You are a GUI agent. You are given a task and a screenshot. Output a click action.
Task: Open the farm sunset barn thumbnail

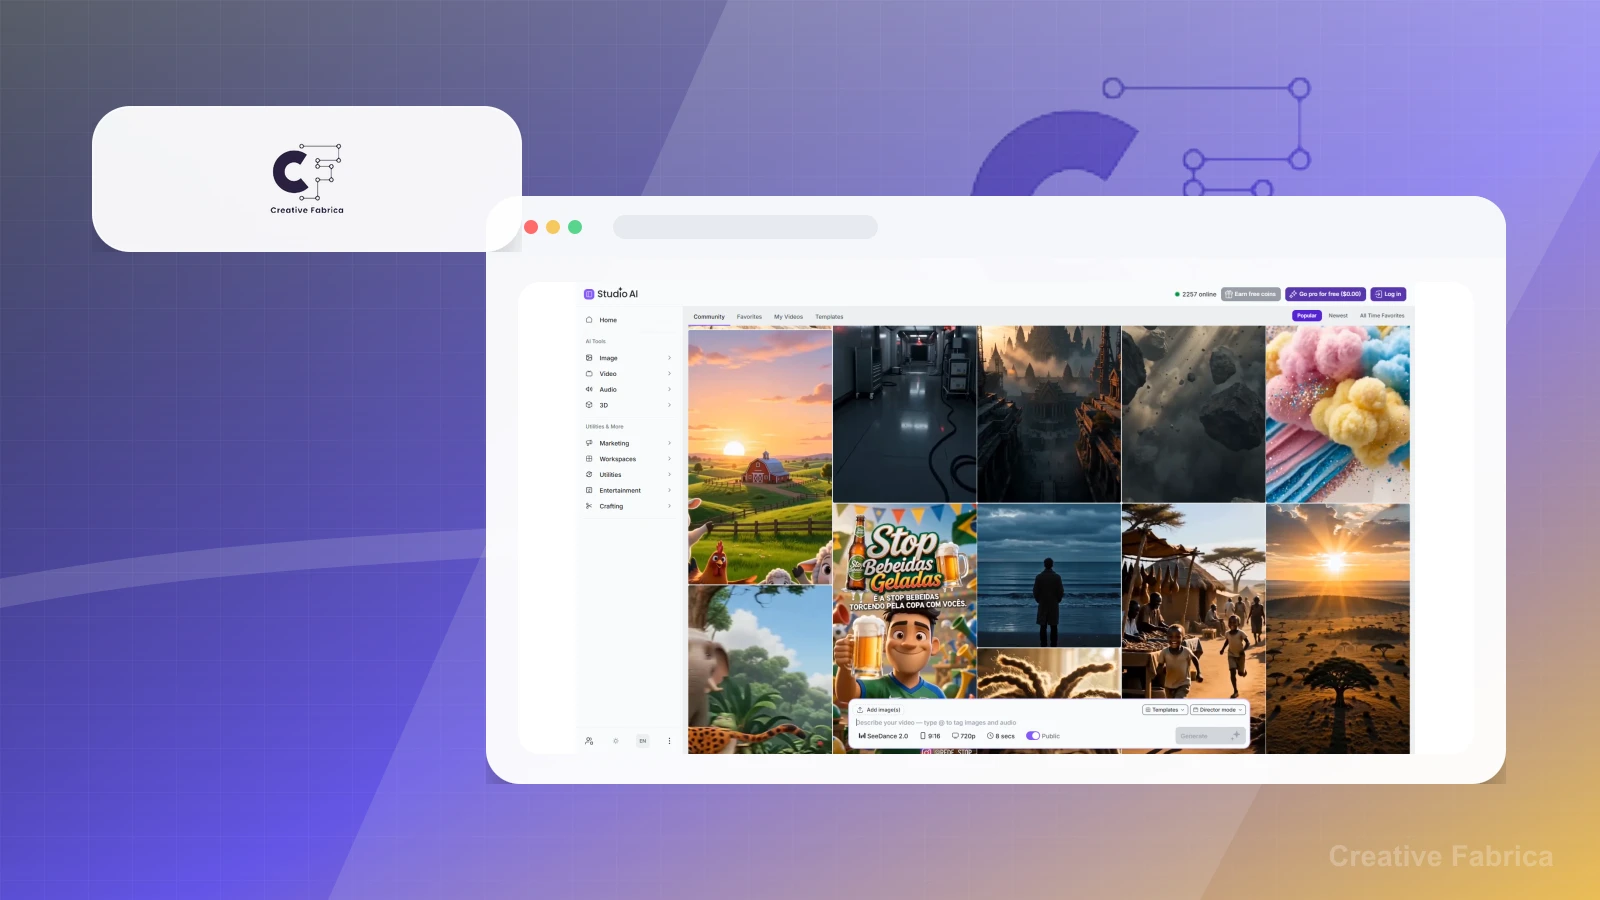coord(760,456)
